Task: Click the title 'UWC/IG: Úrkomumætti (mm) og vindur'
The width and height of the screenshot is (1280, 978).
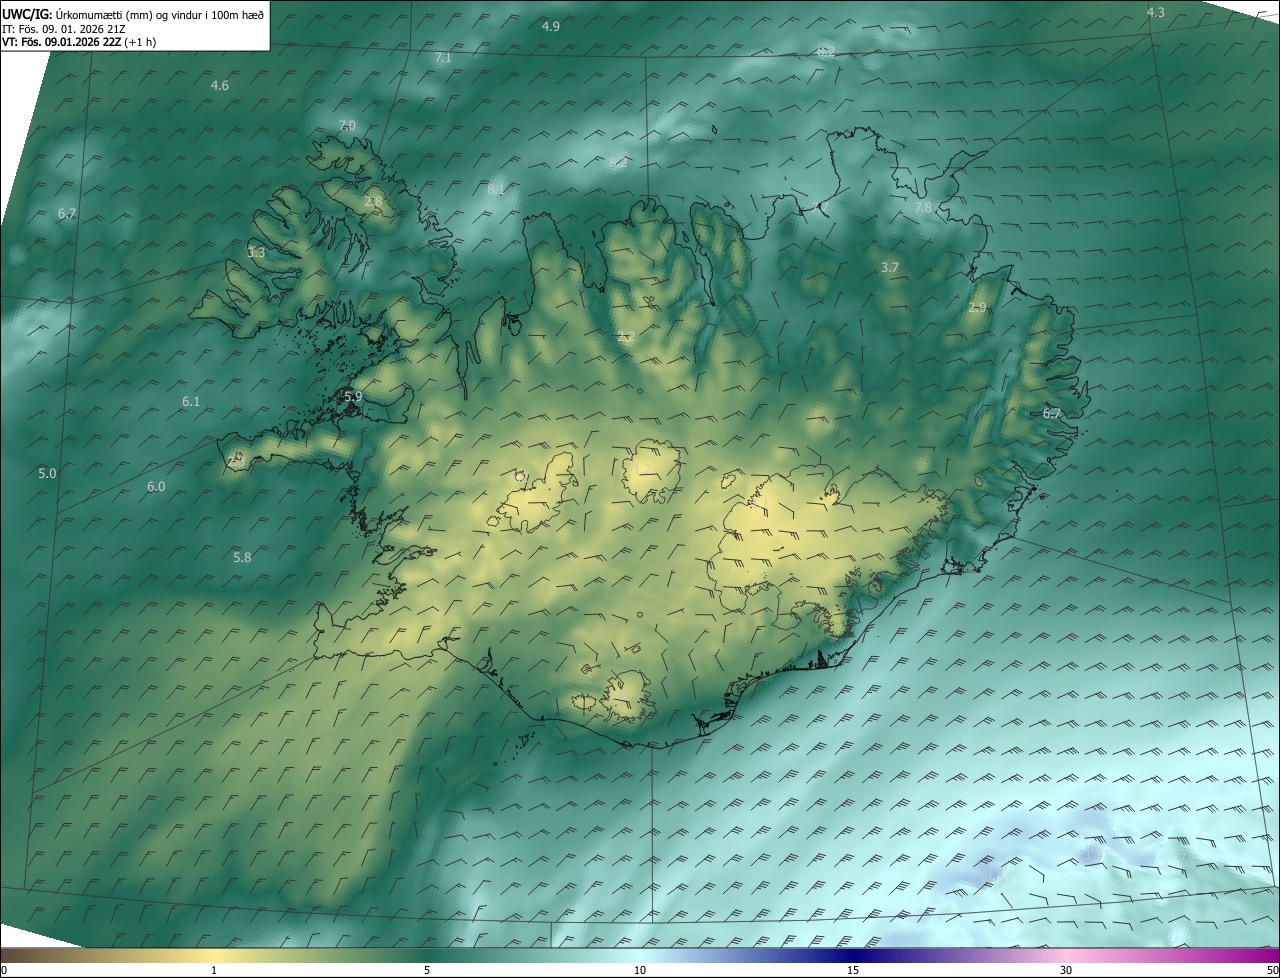Action: tap(133, 14)
